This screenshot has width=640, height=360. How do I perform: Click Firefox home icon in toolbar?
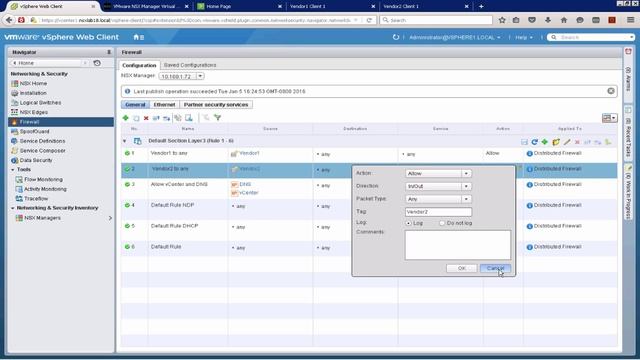pos(564,20)
